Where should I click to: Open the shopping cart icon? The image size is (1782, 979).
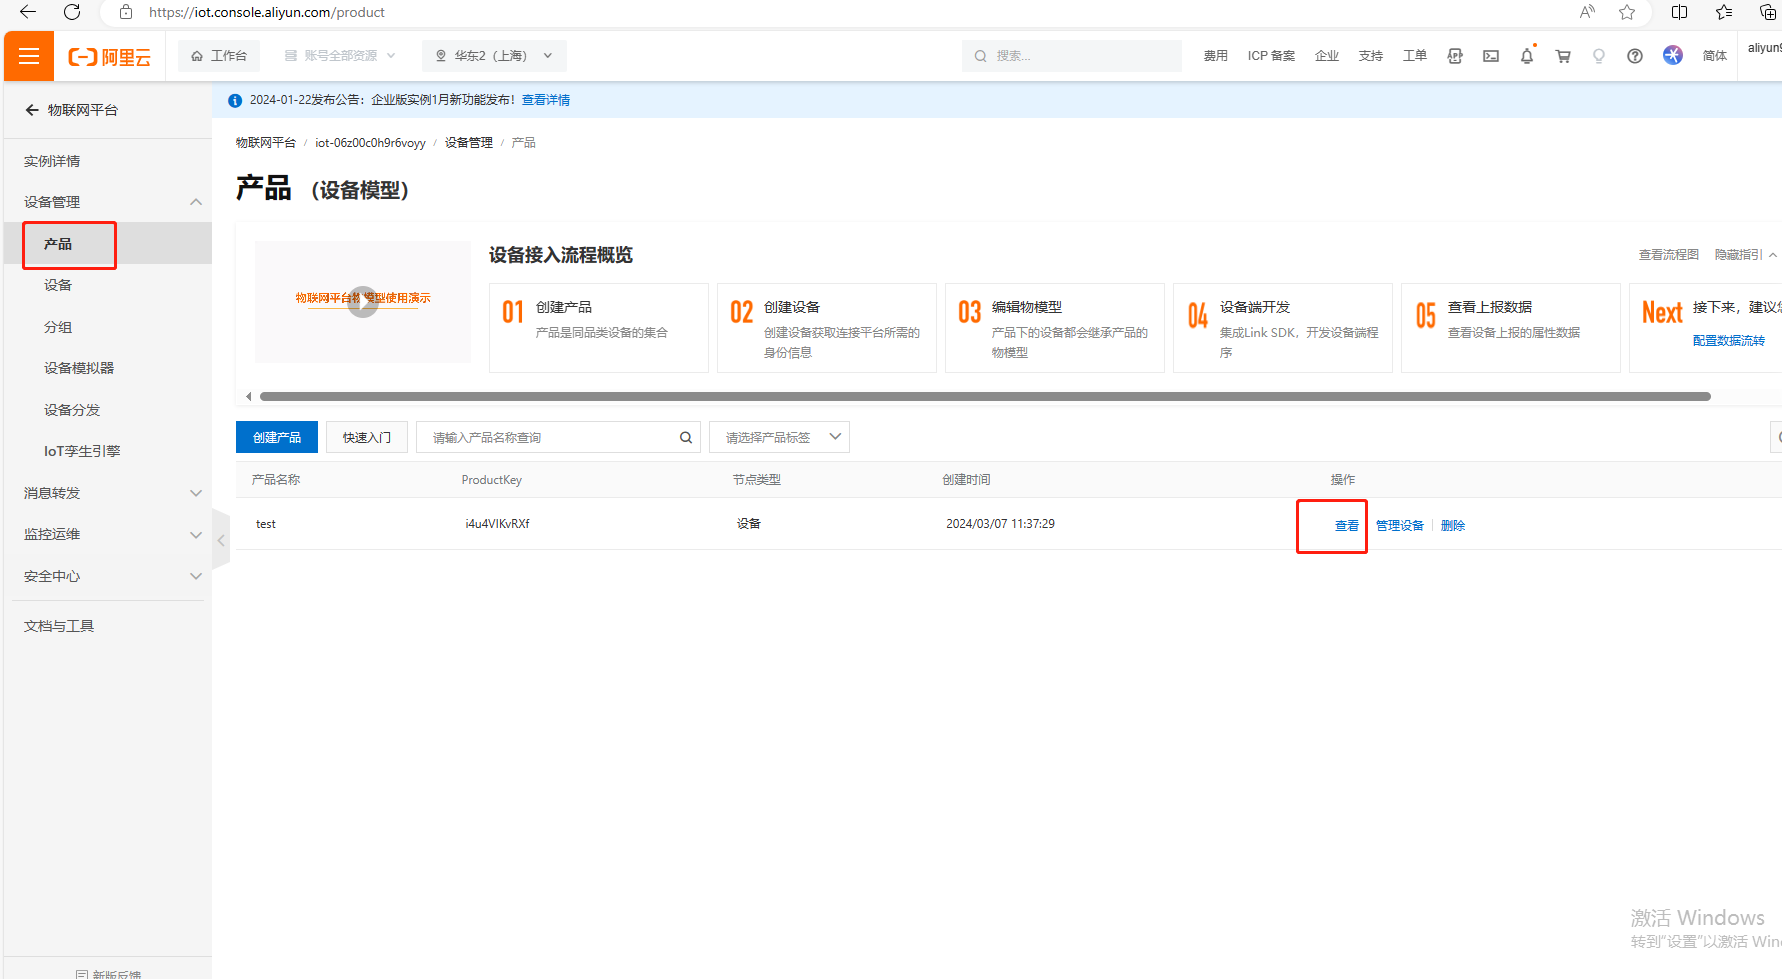pos(1562,56)
